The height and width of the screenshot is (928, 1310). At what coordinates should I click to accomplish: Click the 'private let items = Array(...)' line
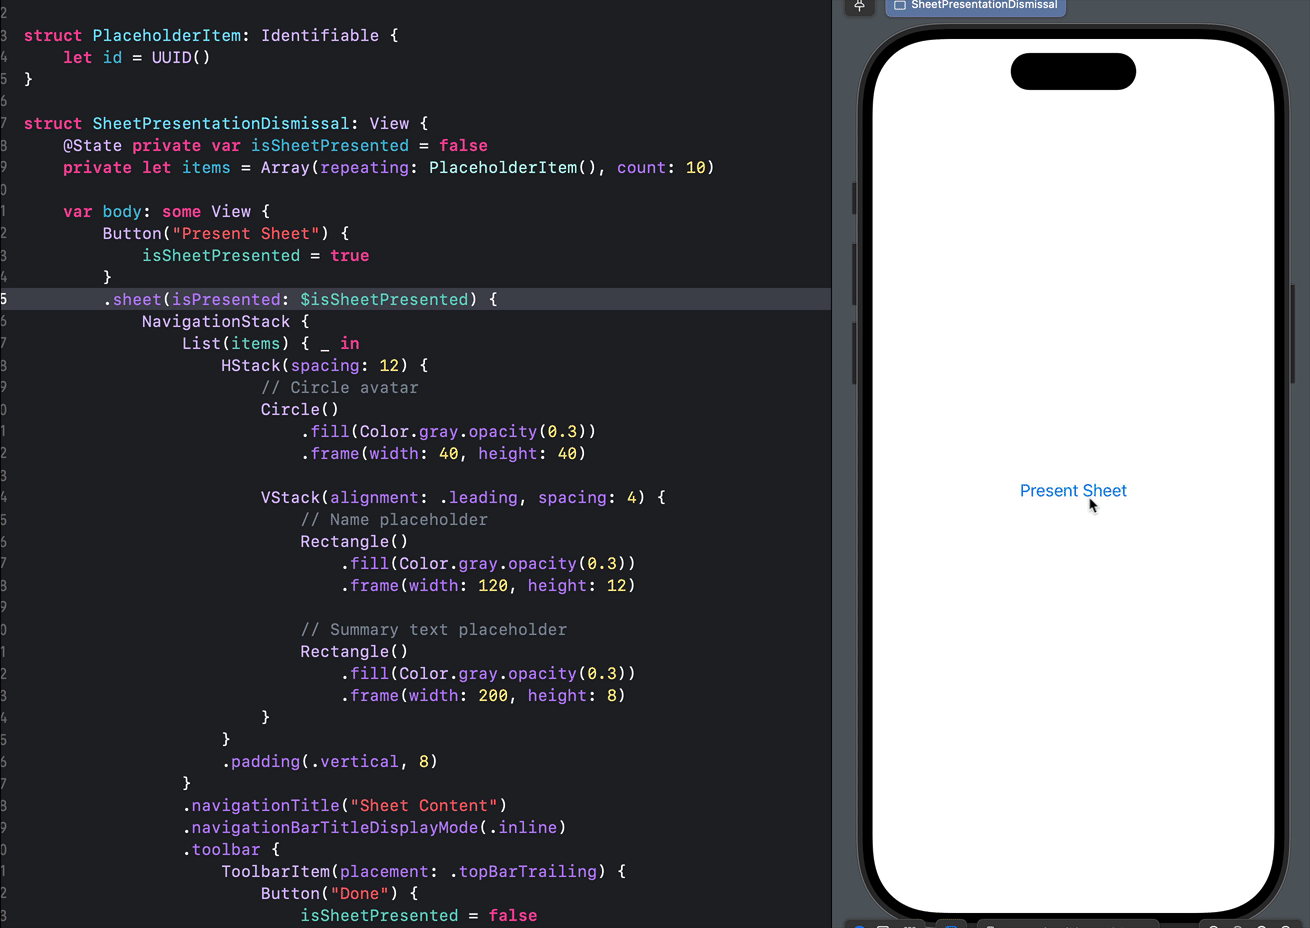389,167
